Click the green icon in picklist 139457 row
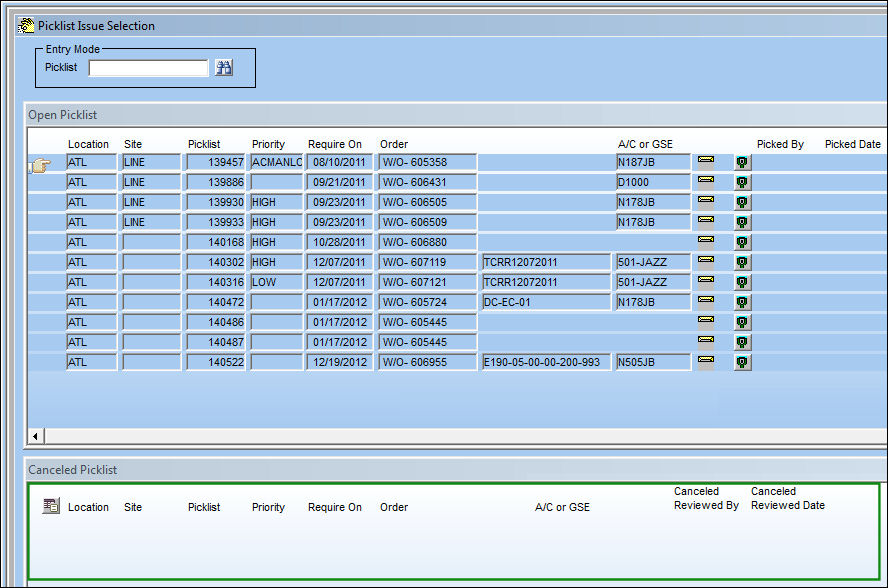888x588 pixels. click(742, 163)
